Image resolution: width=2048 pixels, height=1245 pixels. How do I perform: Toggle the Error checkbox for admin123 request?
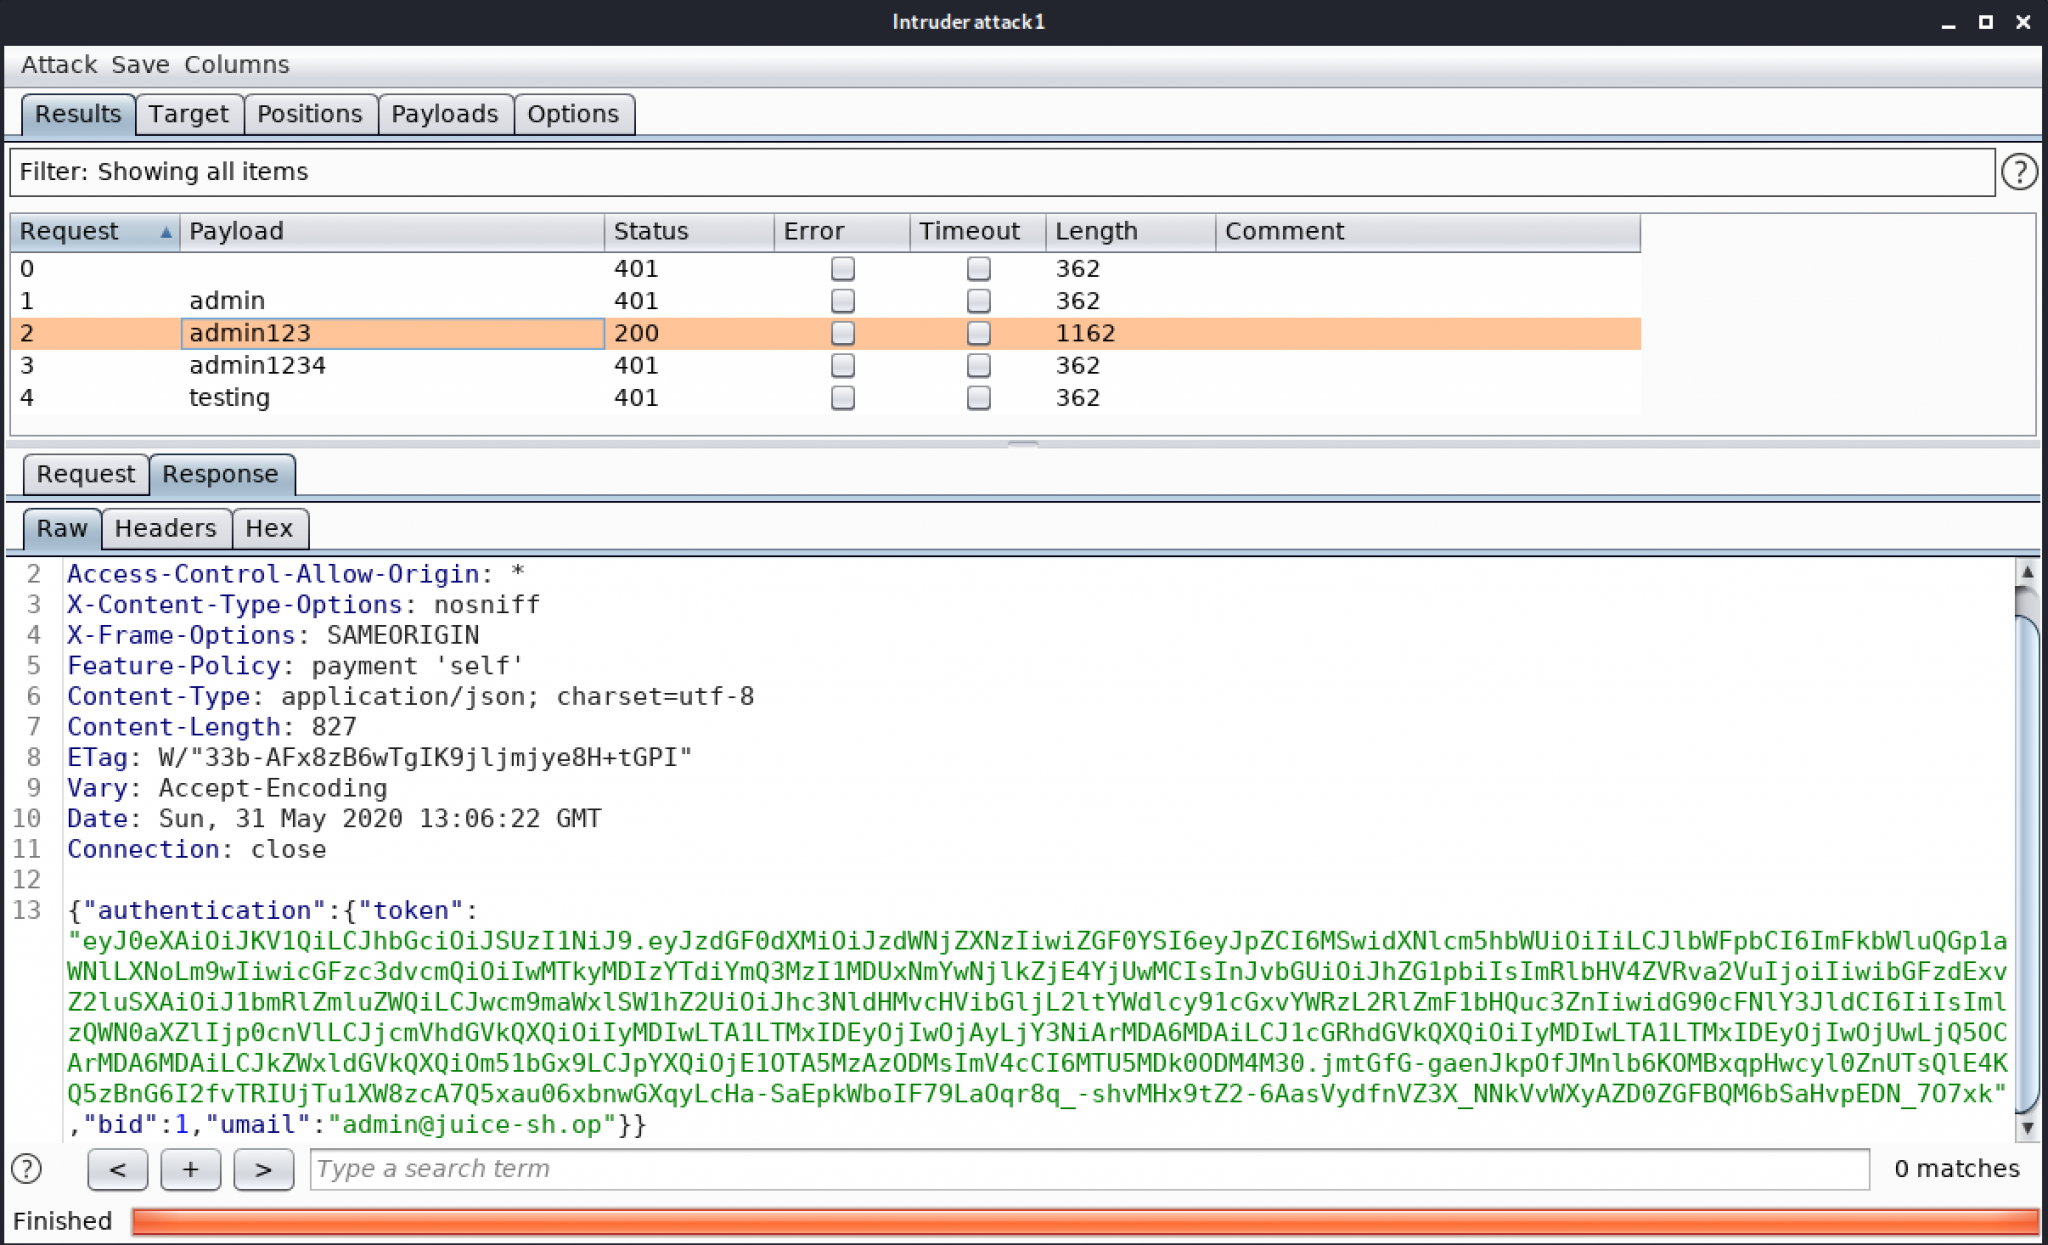pyautogui.click(x=842, y=333)
